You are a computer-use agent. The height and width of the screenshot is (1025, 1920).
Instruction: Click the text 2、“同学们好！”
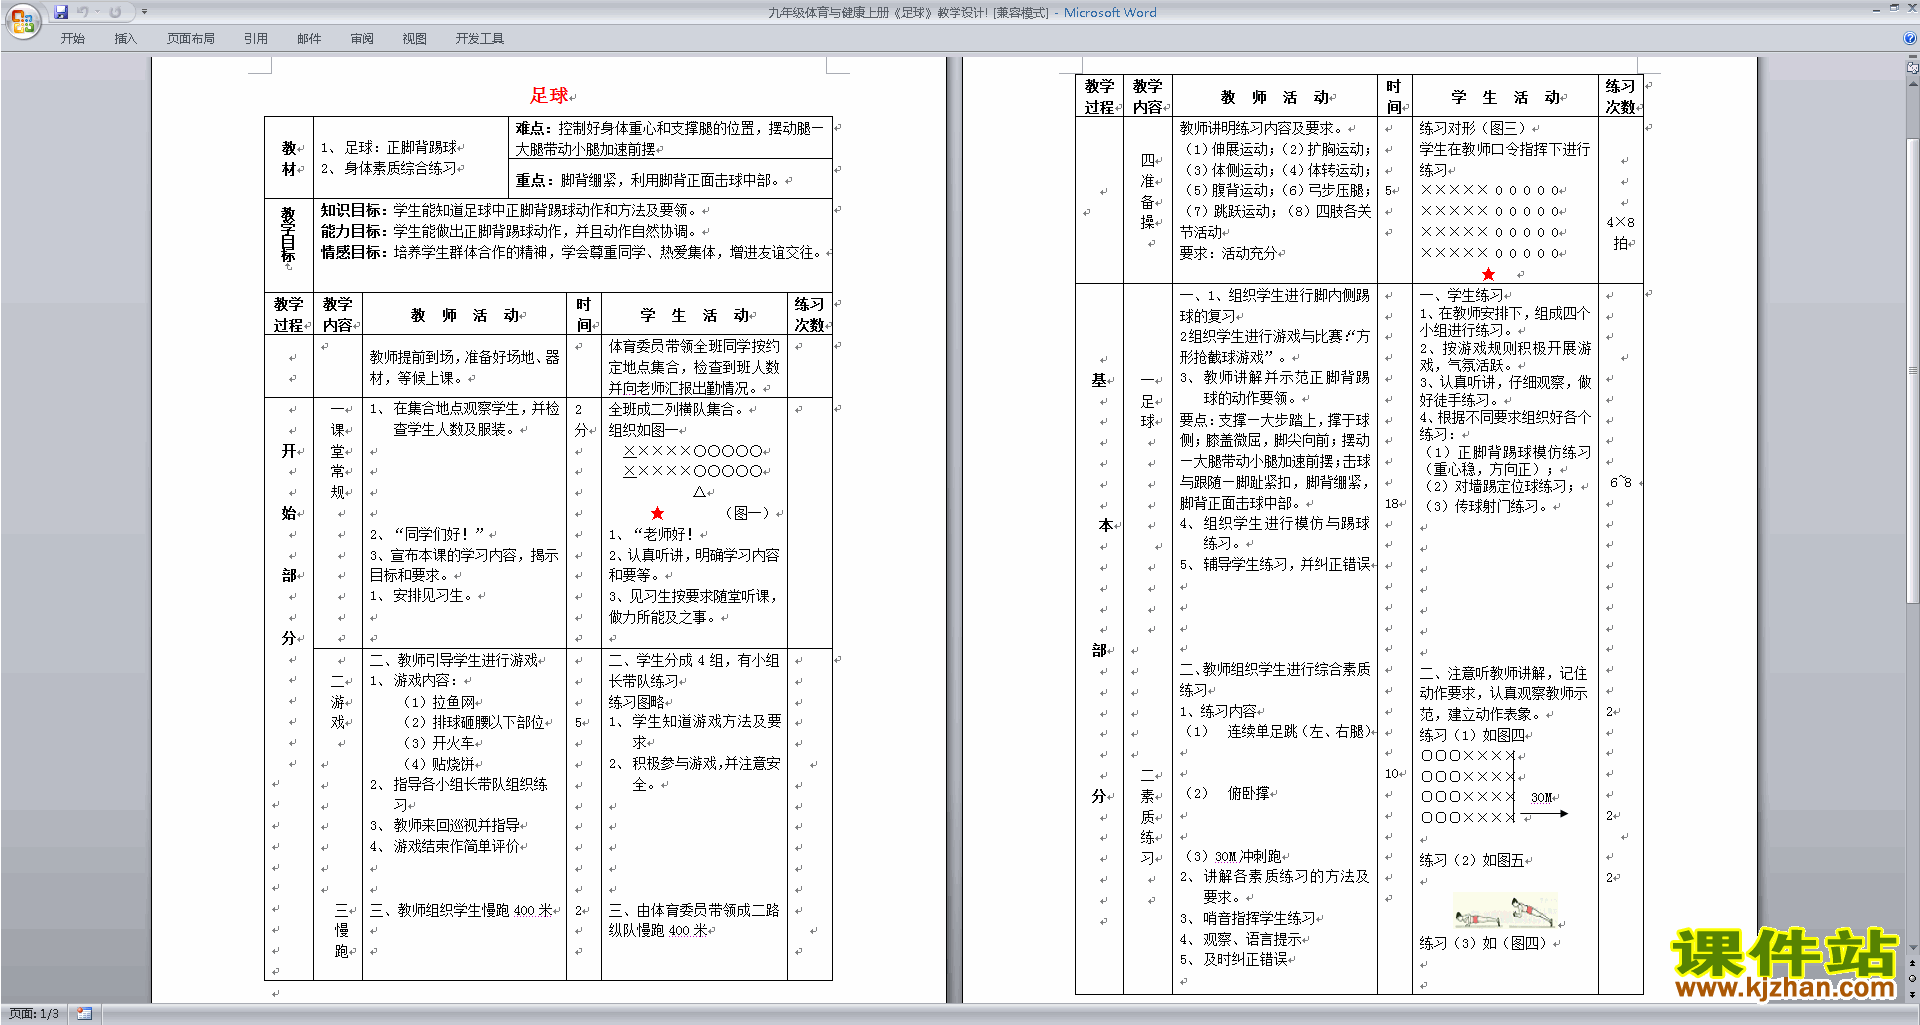click(x=427, y=534)
